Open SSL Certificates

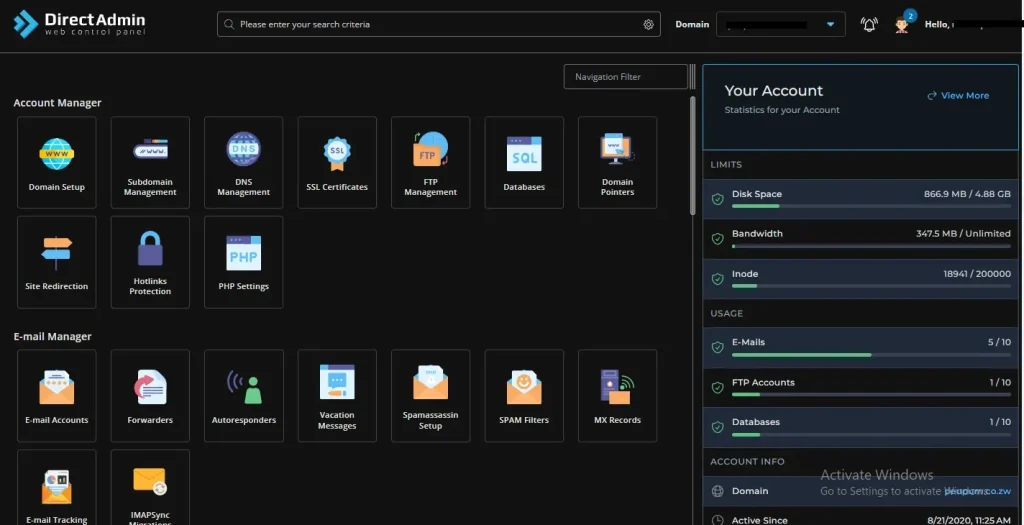pyautogui.click(x=337, y=163)
